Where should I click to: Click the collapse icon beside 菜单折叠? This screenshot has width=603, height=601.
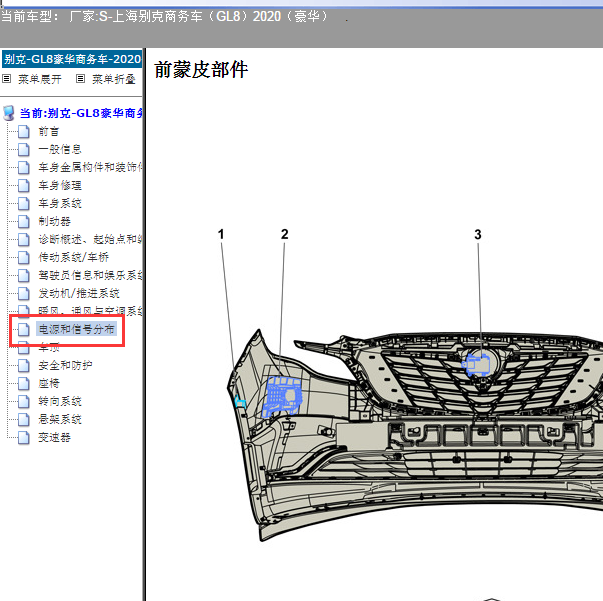tap(80, 79)
